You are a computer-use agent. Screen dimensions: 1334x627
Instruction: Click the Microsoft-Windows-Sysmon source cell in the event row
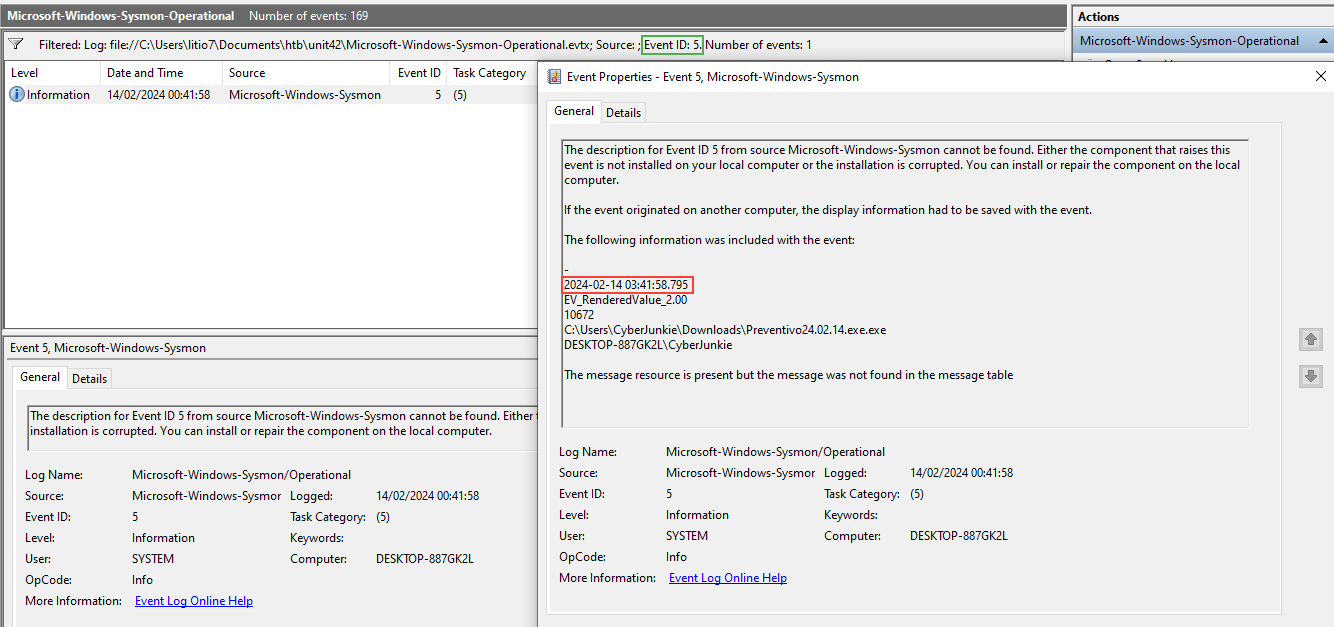pyautogui.click(x=305, y=95)
